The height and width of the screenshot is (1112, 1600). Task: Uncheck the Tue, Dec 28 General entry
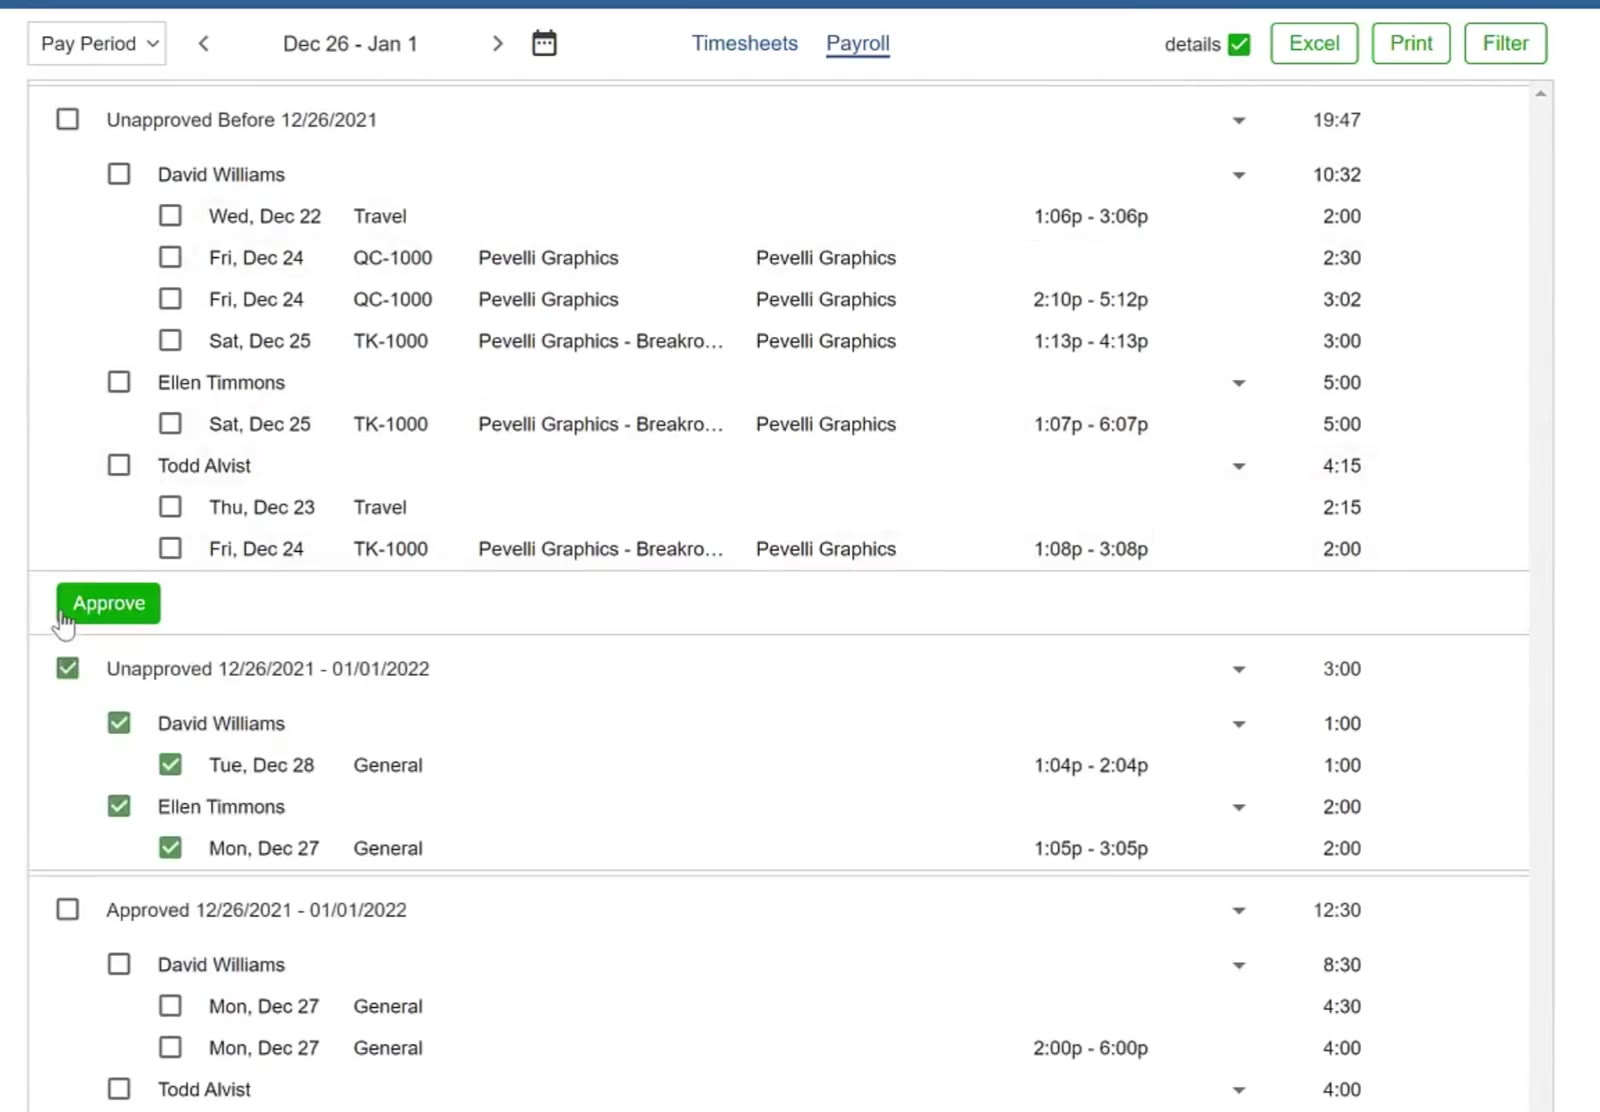pyautogui.click(x=171, y=764)
